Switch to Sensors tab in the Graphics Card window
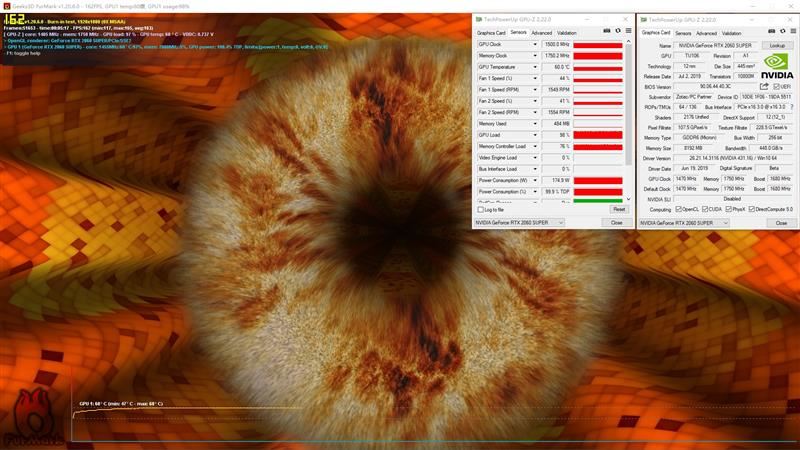This screenshot has height=450, width=800. [683, 33]
